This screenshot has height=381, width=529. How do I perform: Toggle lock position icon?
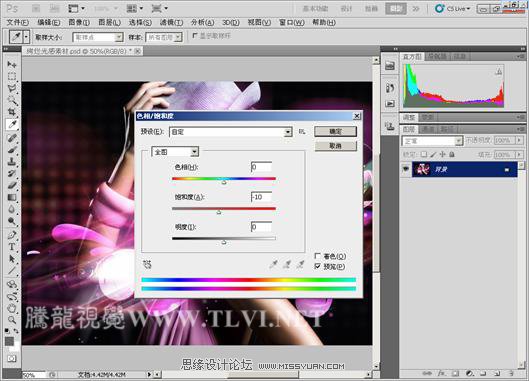[443, 154]
